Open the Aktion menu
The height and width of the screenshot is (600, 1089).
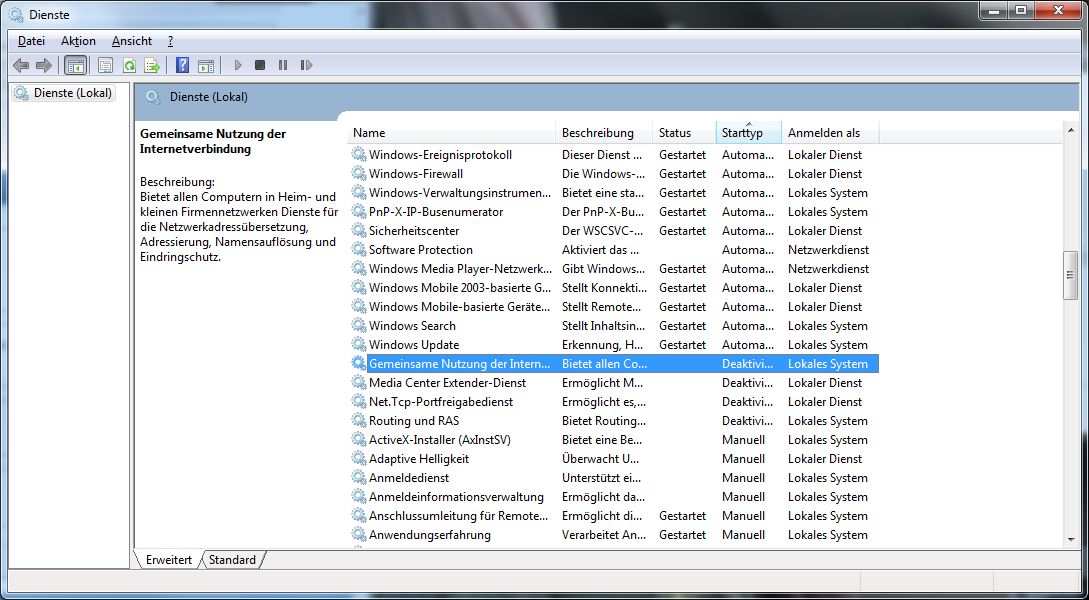78,41
